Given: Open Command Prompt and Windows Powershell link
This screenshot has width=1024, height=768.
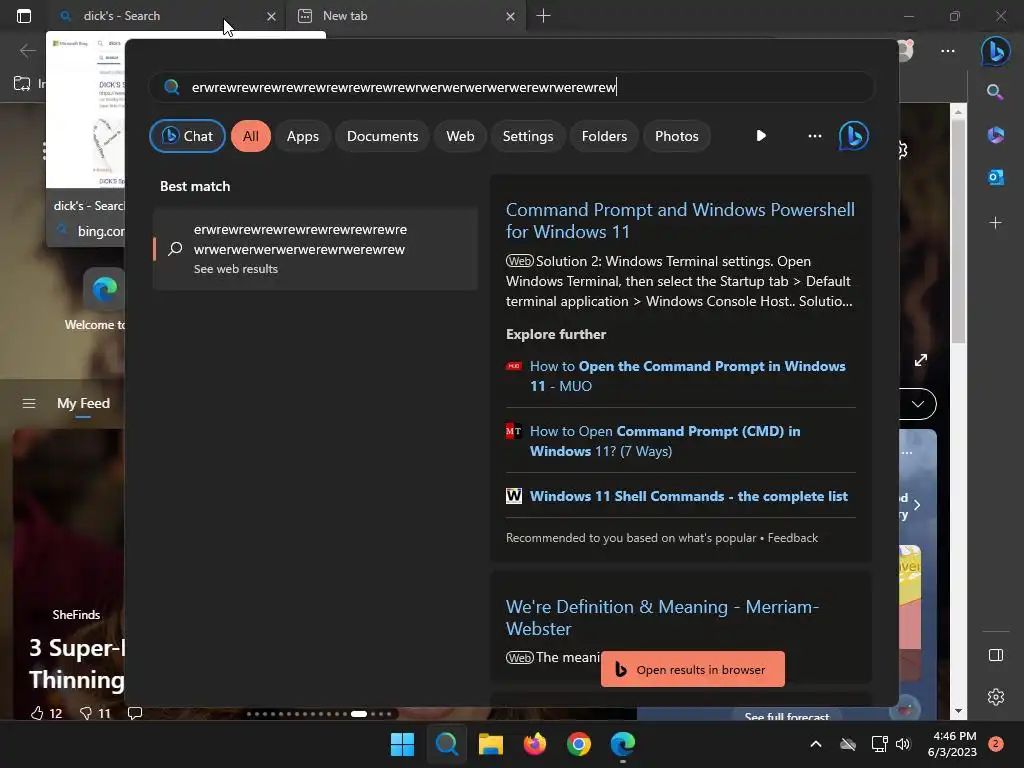Looking at the screenshot, I should tap(680, 221).
